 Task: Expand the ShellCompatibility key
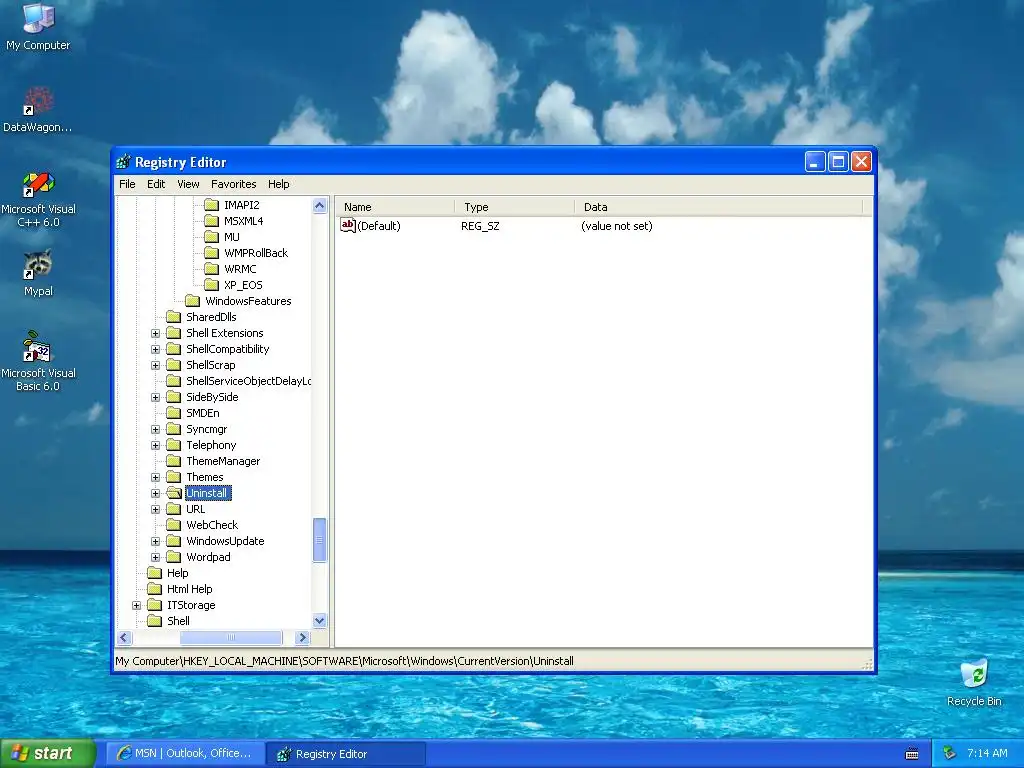(155, 349)
